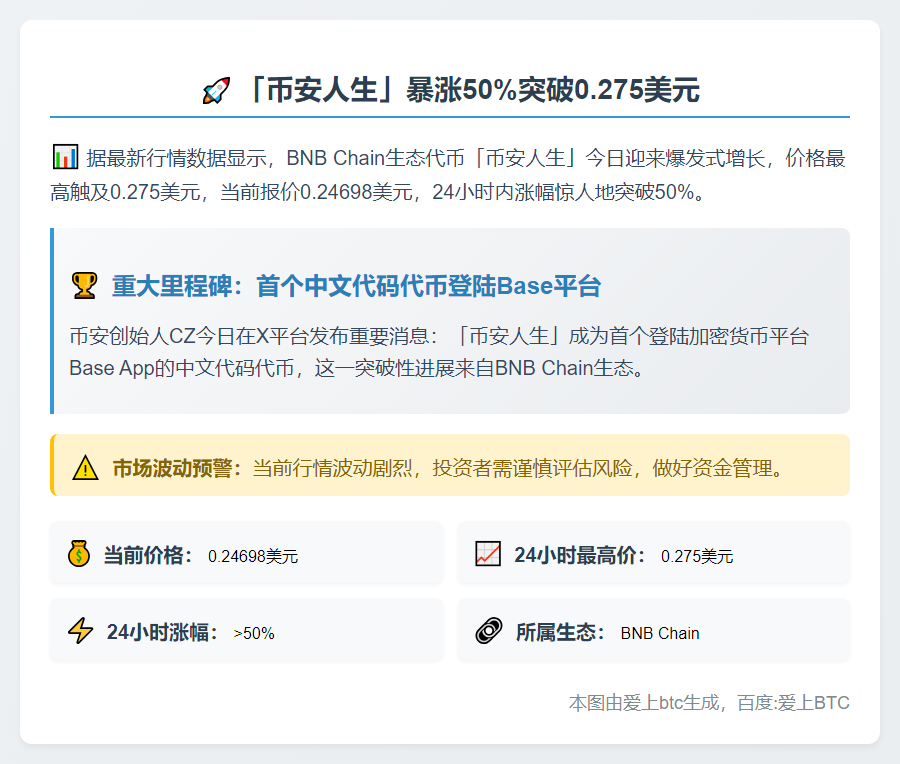Click the 所属生态 label text
This screenshot has width=900, height=764.
[560, 632]
